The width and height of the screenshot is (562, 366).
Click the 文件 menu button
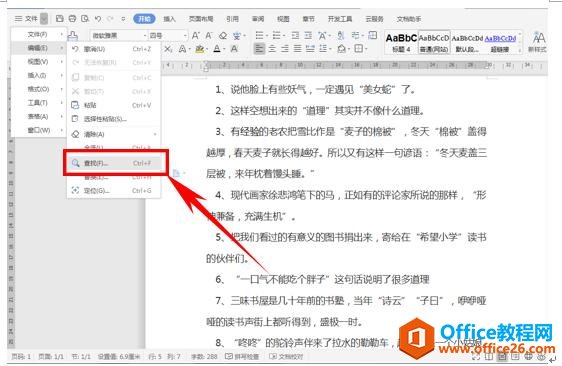point(26,19)
